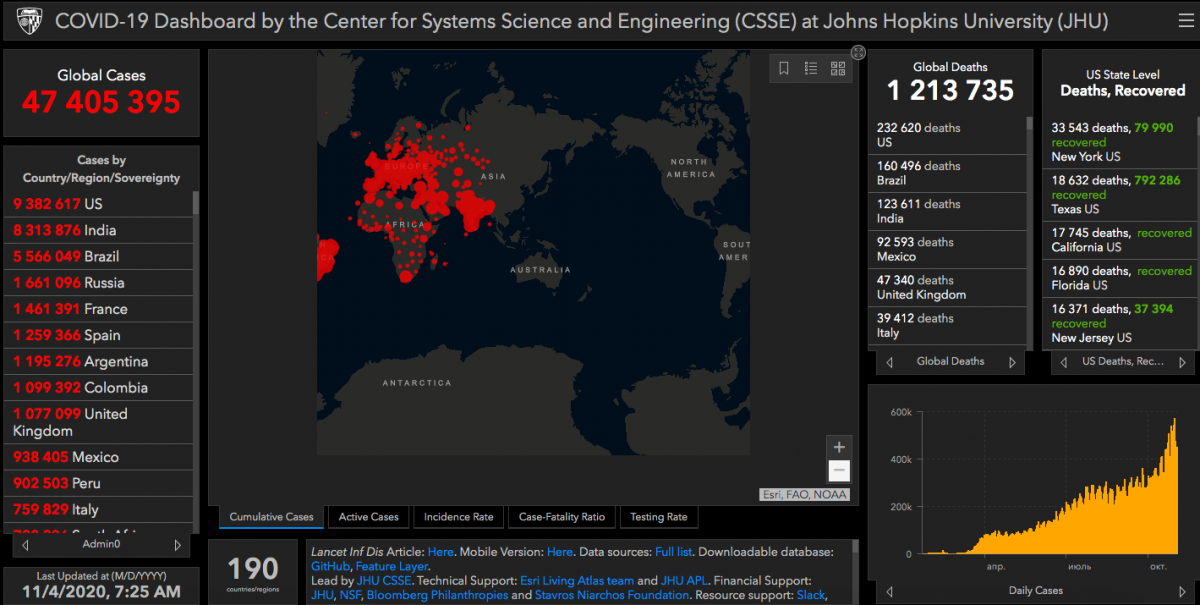
Task: Expand the map to full screen
Action: tap(858, 52)
